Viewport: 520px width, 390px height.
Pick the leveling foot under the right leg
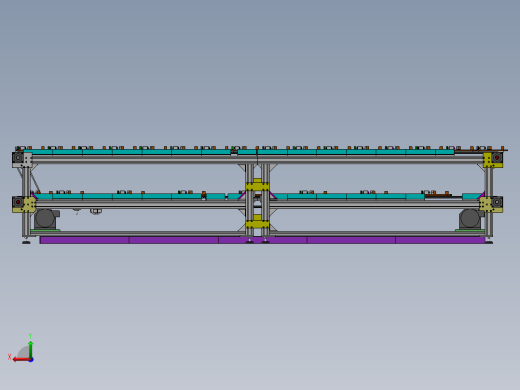point(489,241)
